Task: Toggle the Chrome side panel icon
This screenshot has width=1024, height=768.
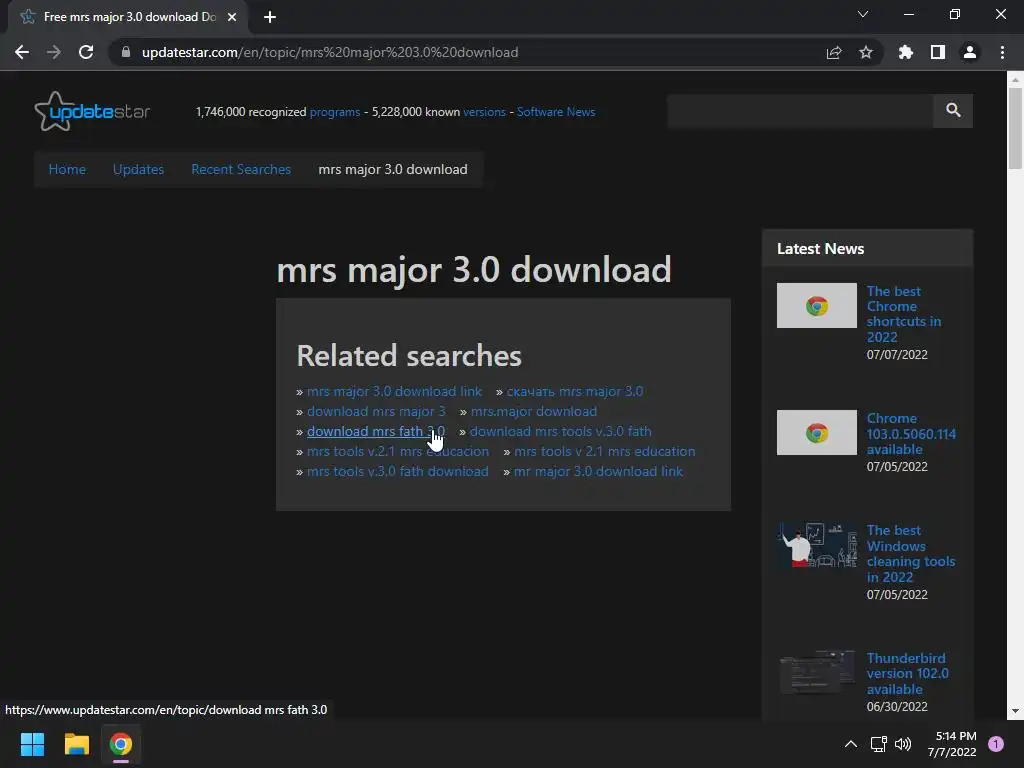Action: [x=937, y=52]
